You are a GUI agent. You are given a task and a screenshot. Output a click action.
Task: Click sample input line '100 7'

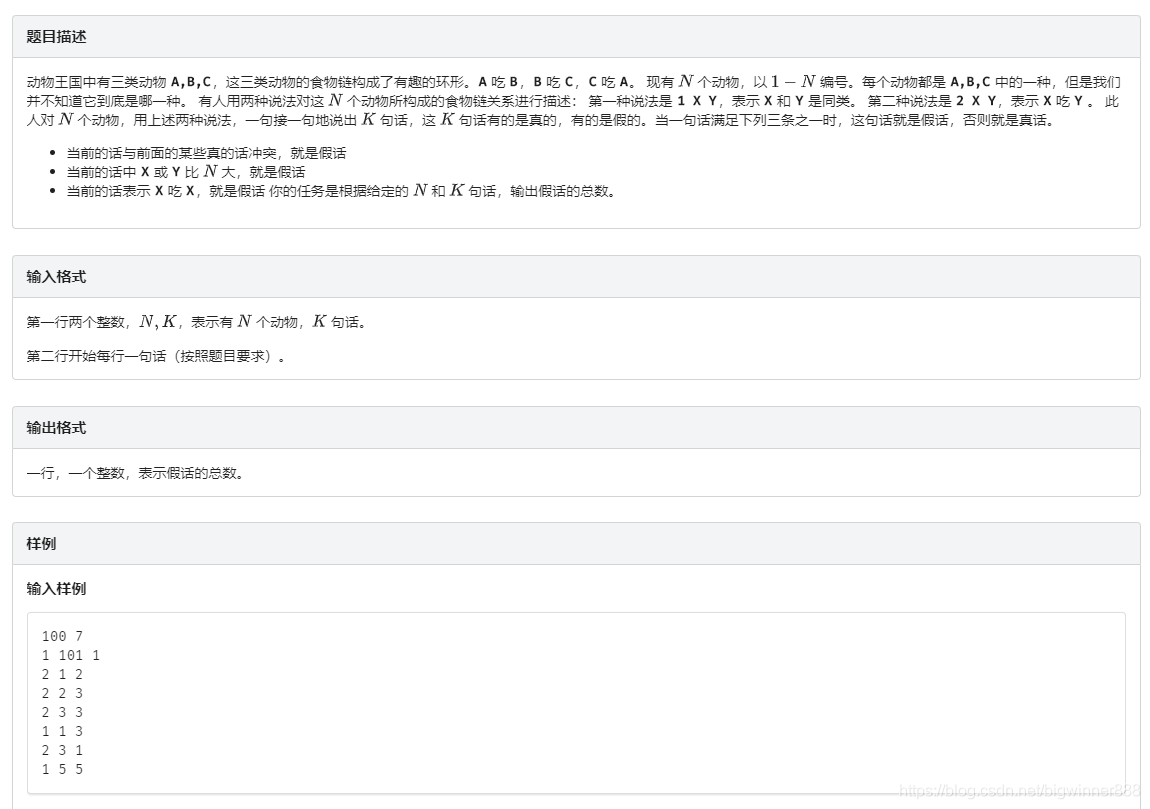62,636
